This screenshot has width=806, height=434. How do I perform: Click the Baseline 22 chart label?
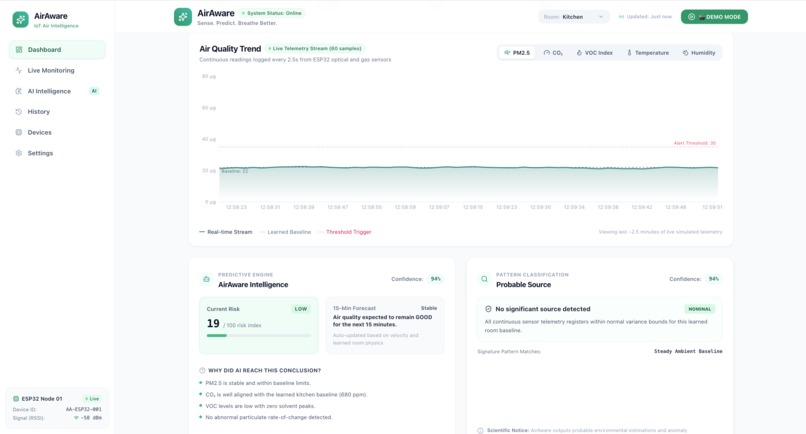pyautogui.click(x=234, y=171)
